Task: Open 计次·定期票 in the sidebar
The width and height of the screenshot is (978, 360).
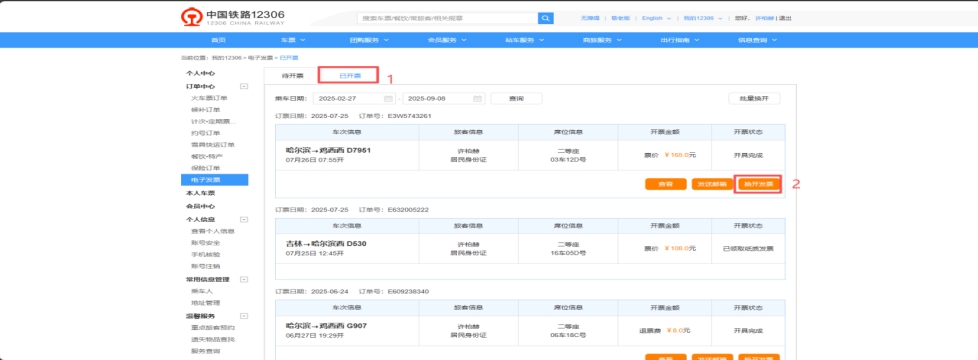Action: pyautogui.click(x=214, y=121)
